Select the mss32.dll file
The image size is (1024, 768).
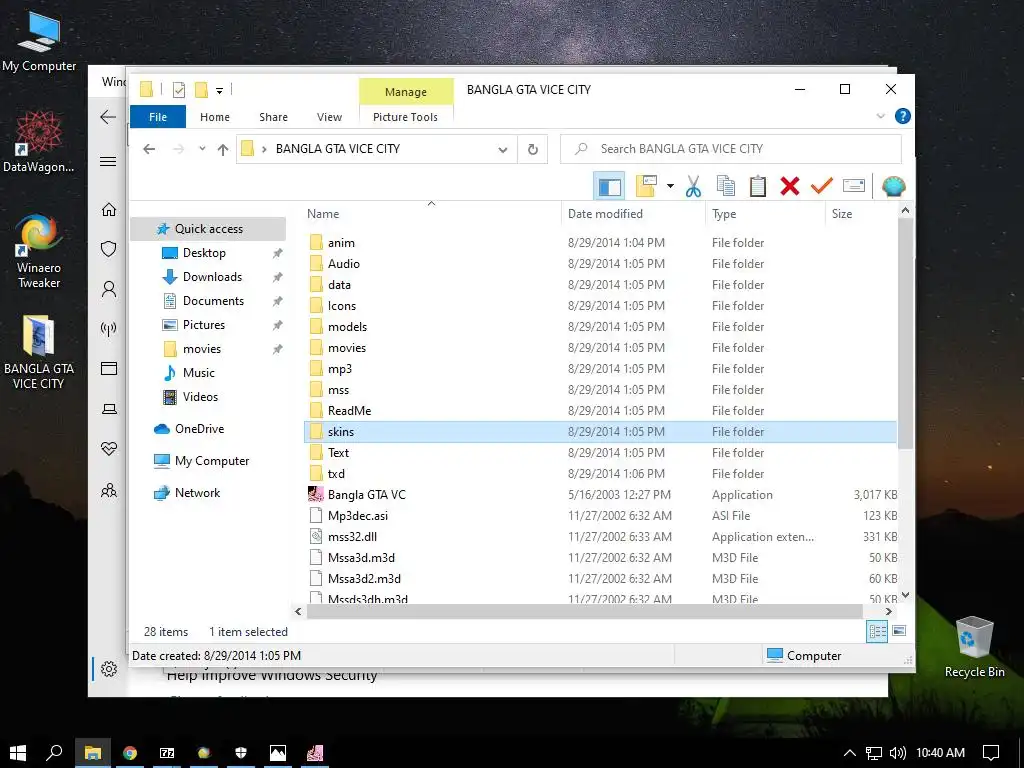pyautogui.click(x=600, y=537)
